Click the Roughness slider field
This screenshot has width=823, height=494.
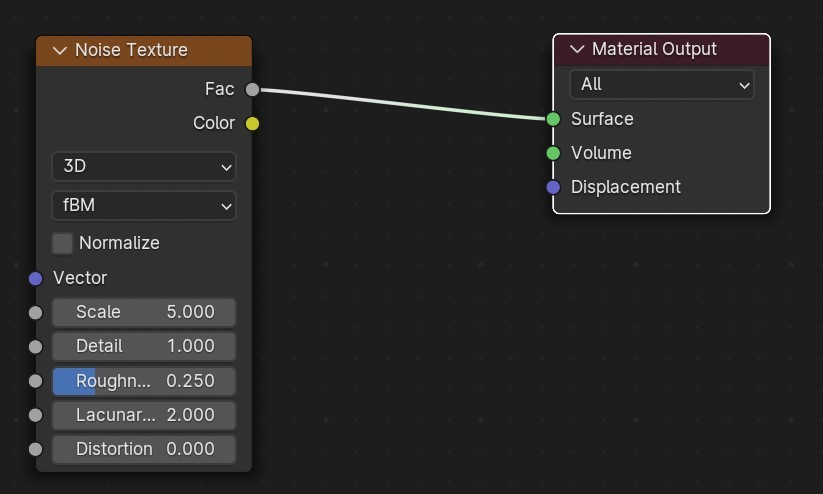tap(144, 381)
